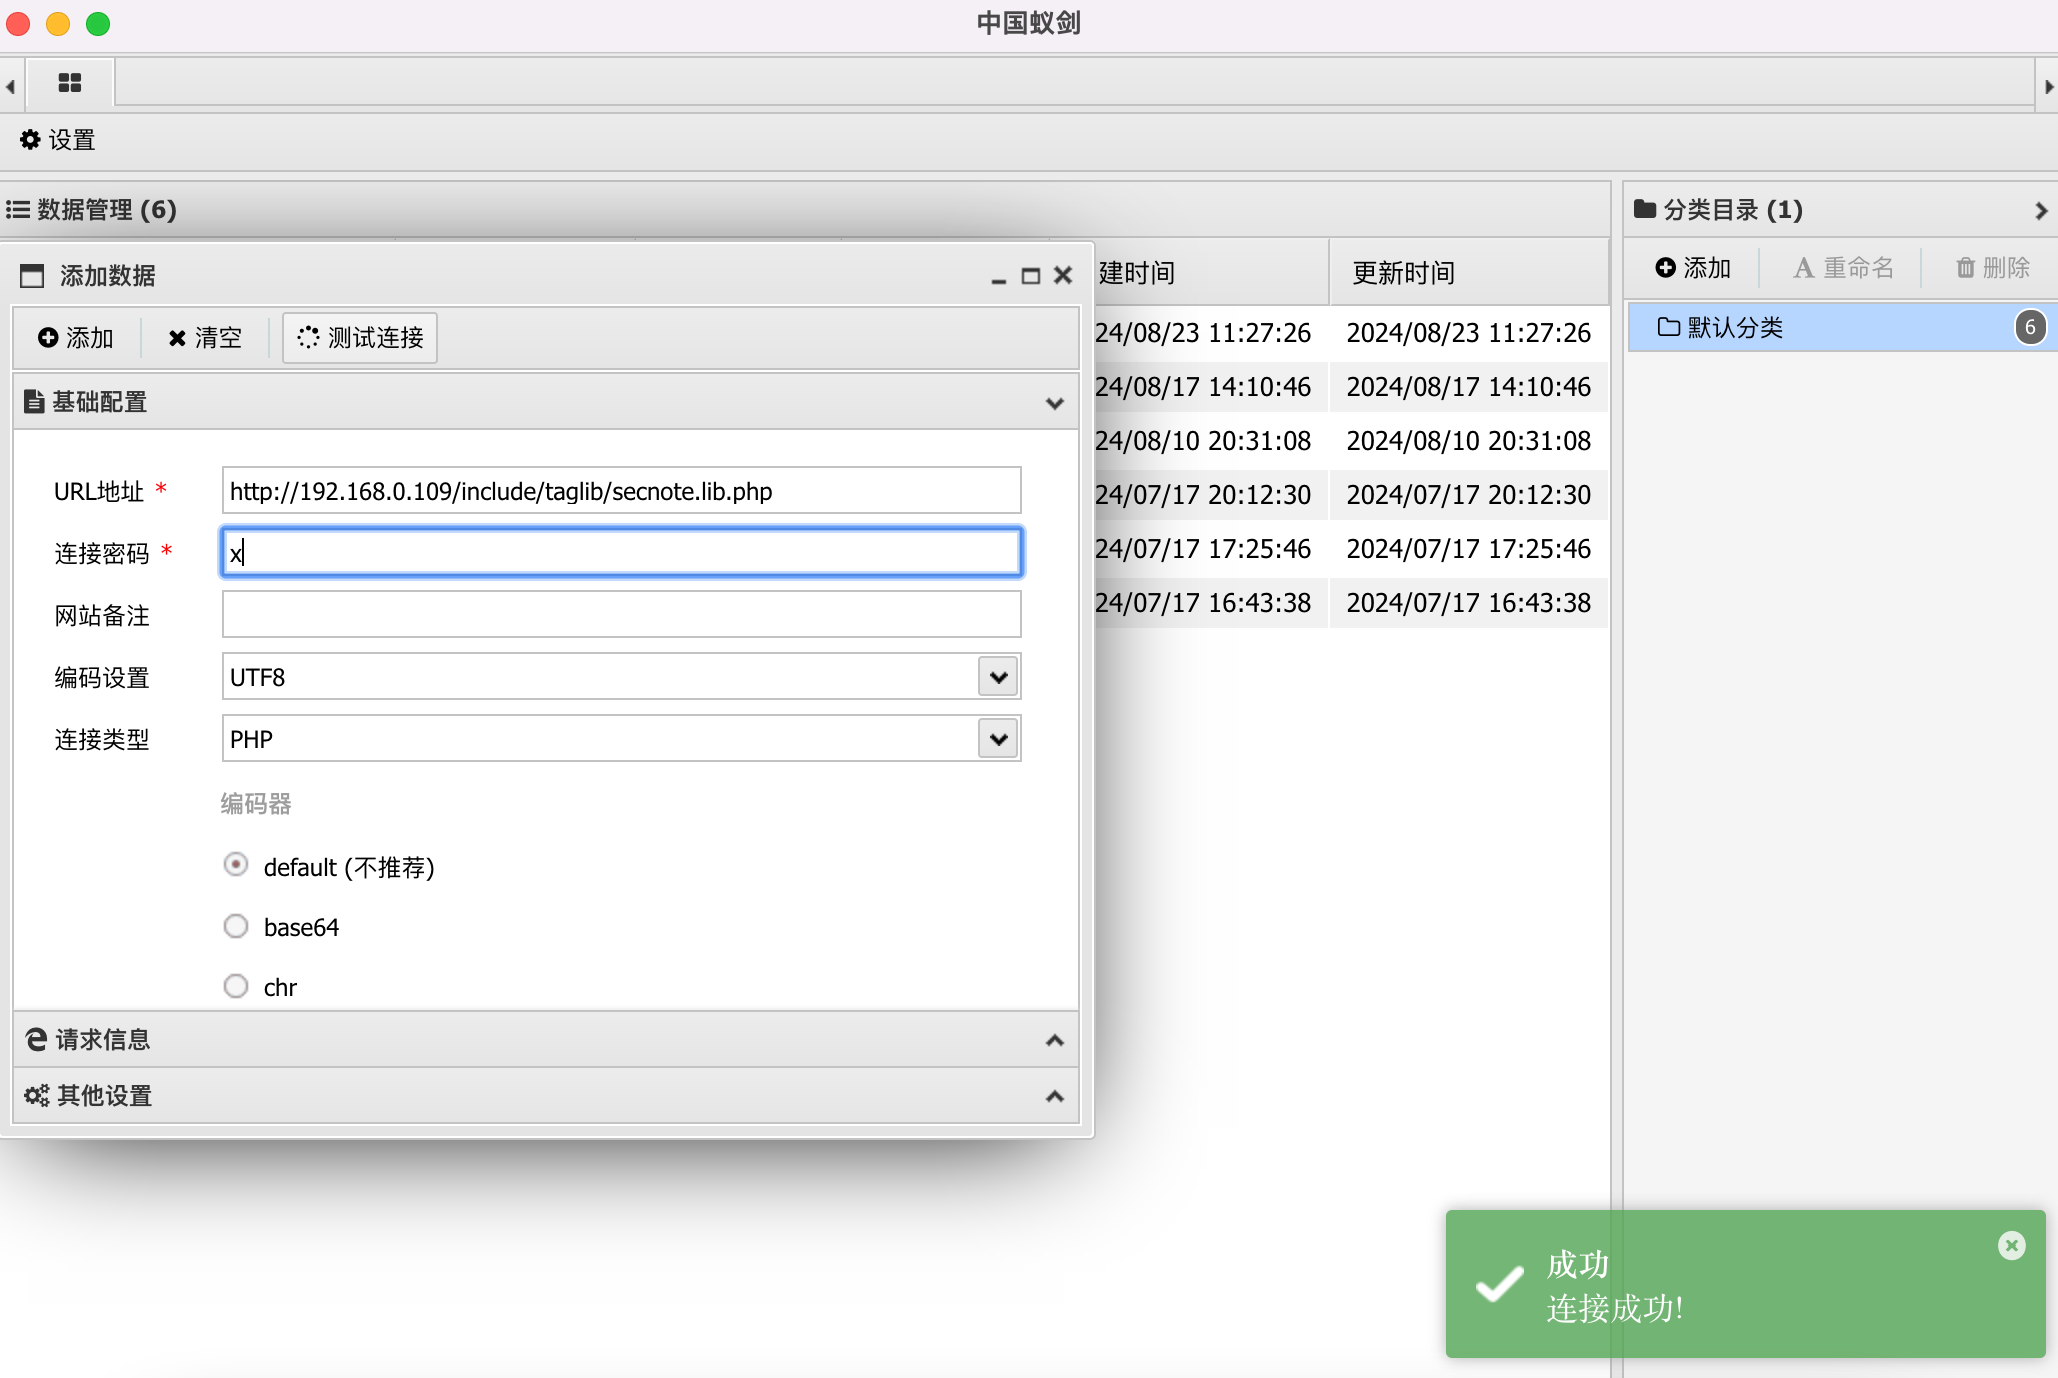
Task: Click the X icon on the 清空 button
Action: click(177, 338)
